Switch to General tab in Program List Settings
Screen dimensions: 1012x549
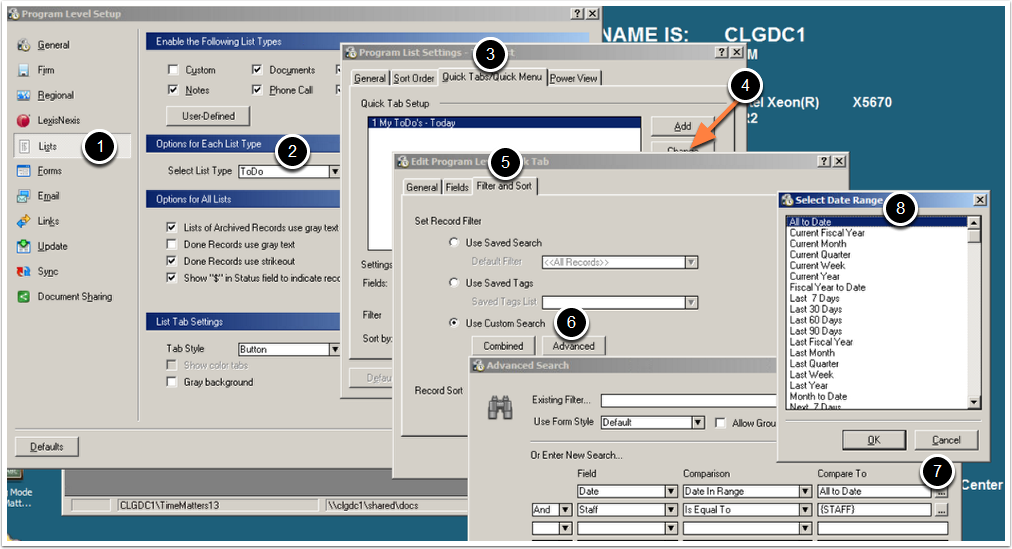pyautogui.click(x=369, y=78)
